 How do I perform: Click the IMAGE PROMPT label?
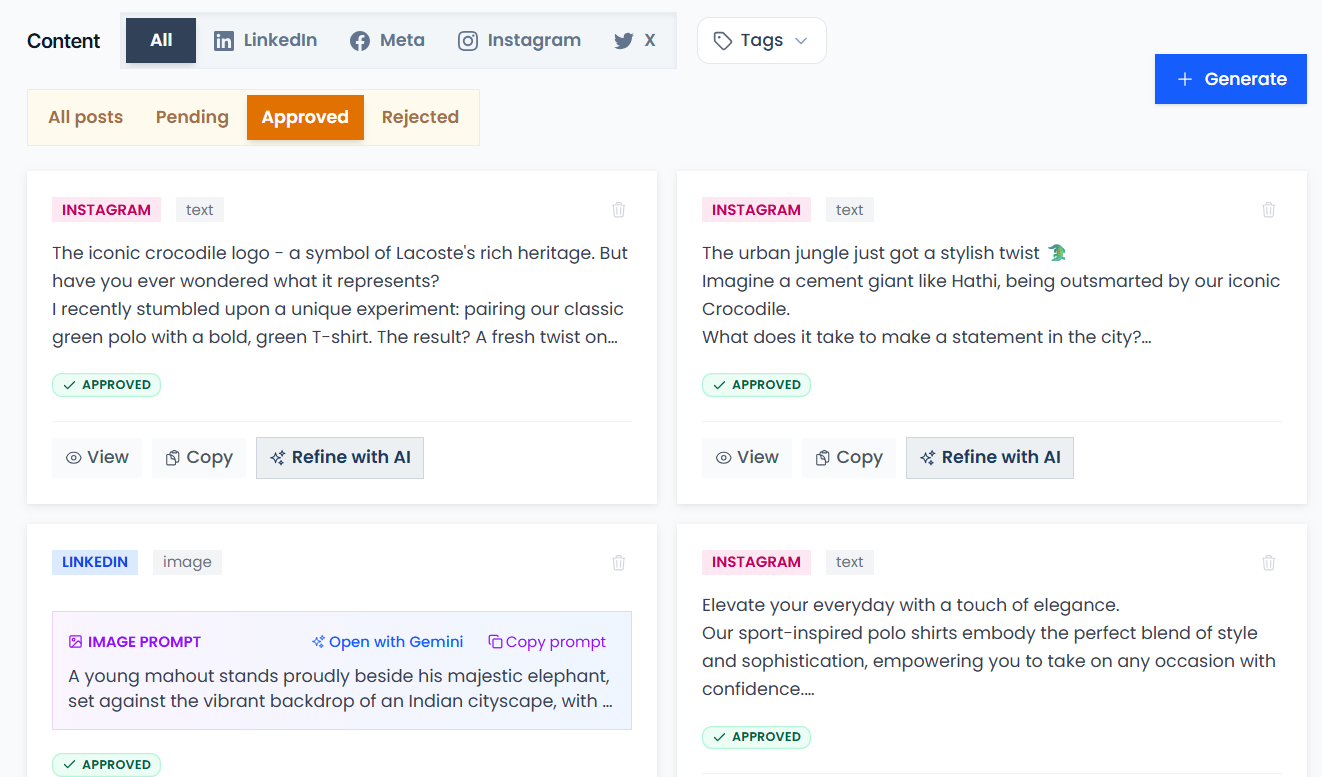coord(144,642)
